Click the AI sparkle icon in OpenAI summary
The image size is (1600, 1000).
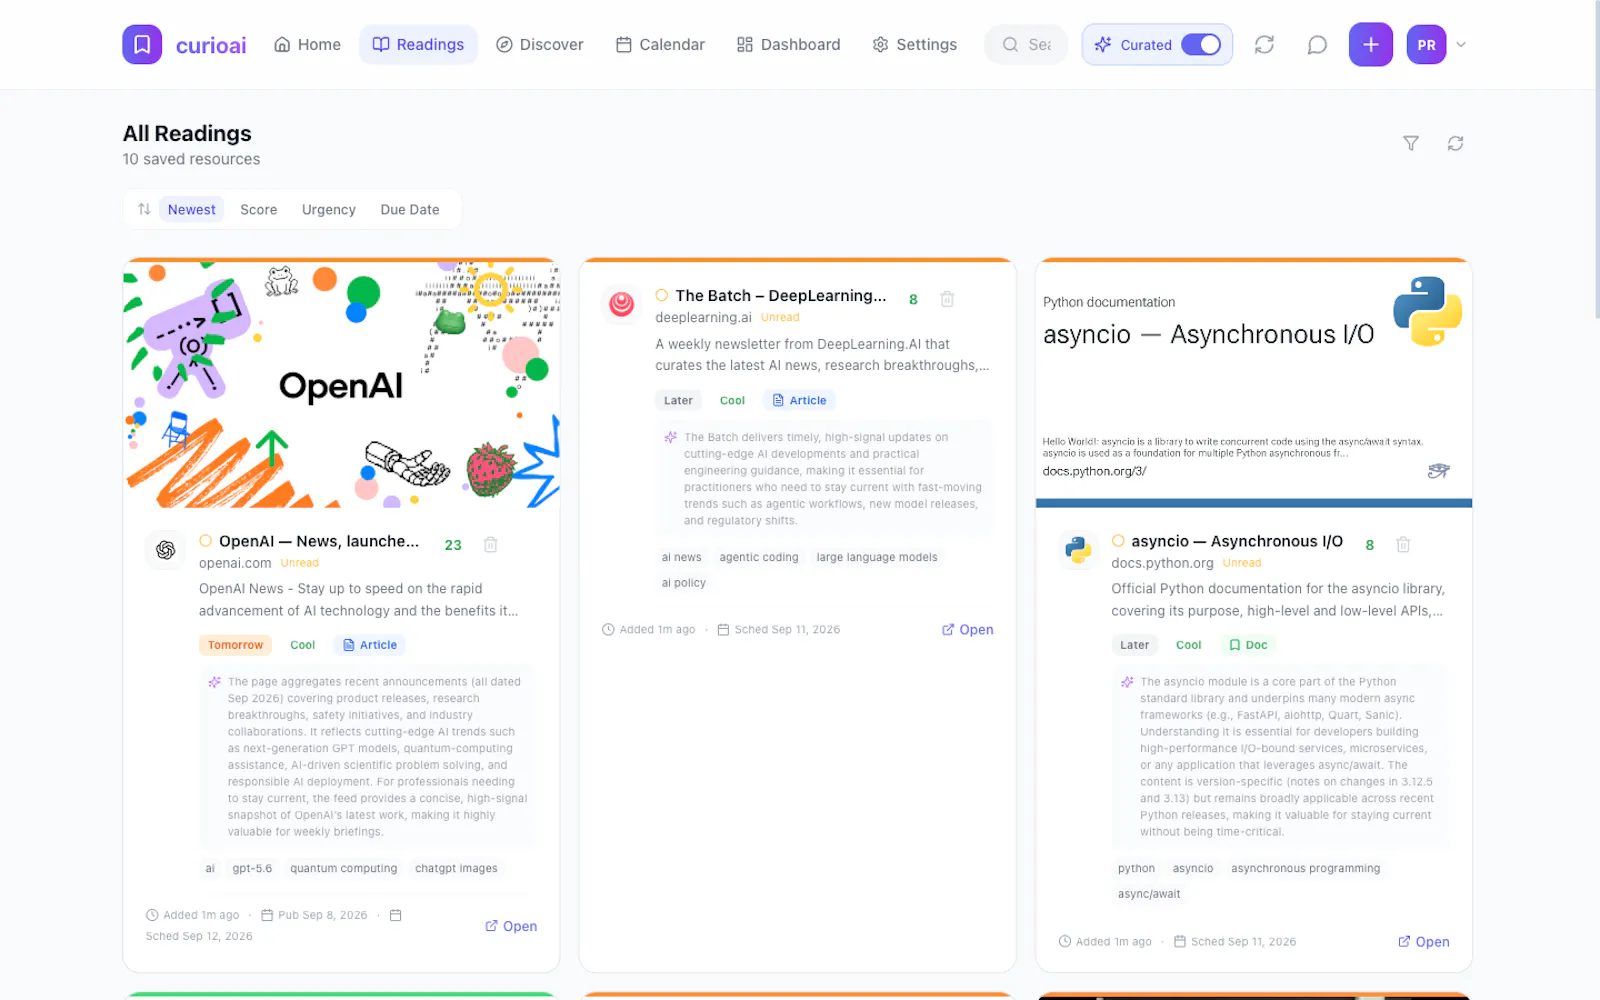[214, 682]
